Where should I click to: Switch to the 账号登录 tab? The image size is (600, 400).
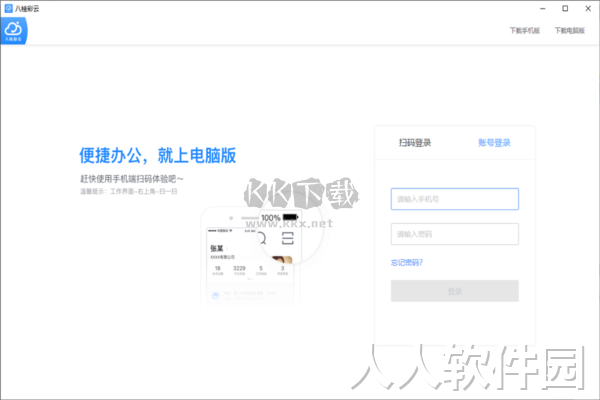click(494, 143)
